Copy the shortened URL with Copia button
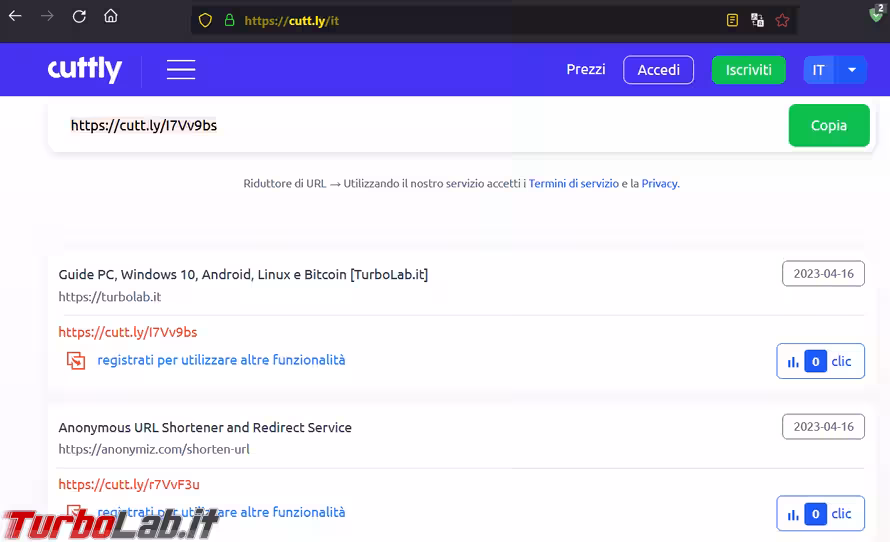 point(828,126)
